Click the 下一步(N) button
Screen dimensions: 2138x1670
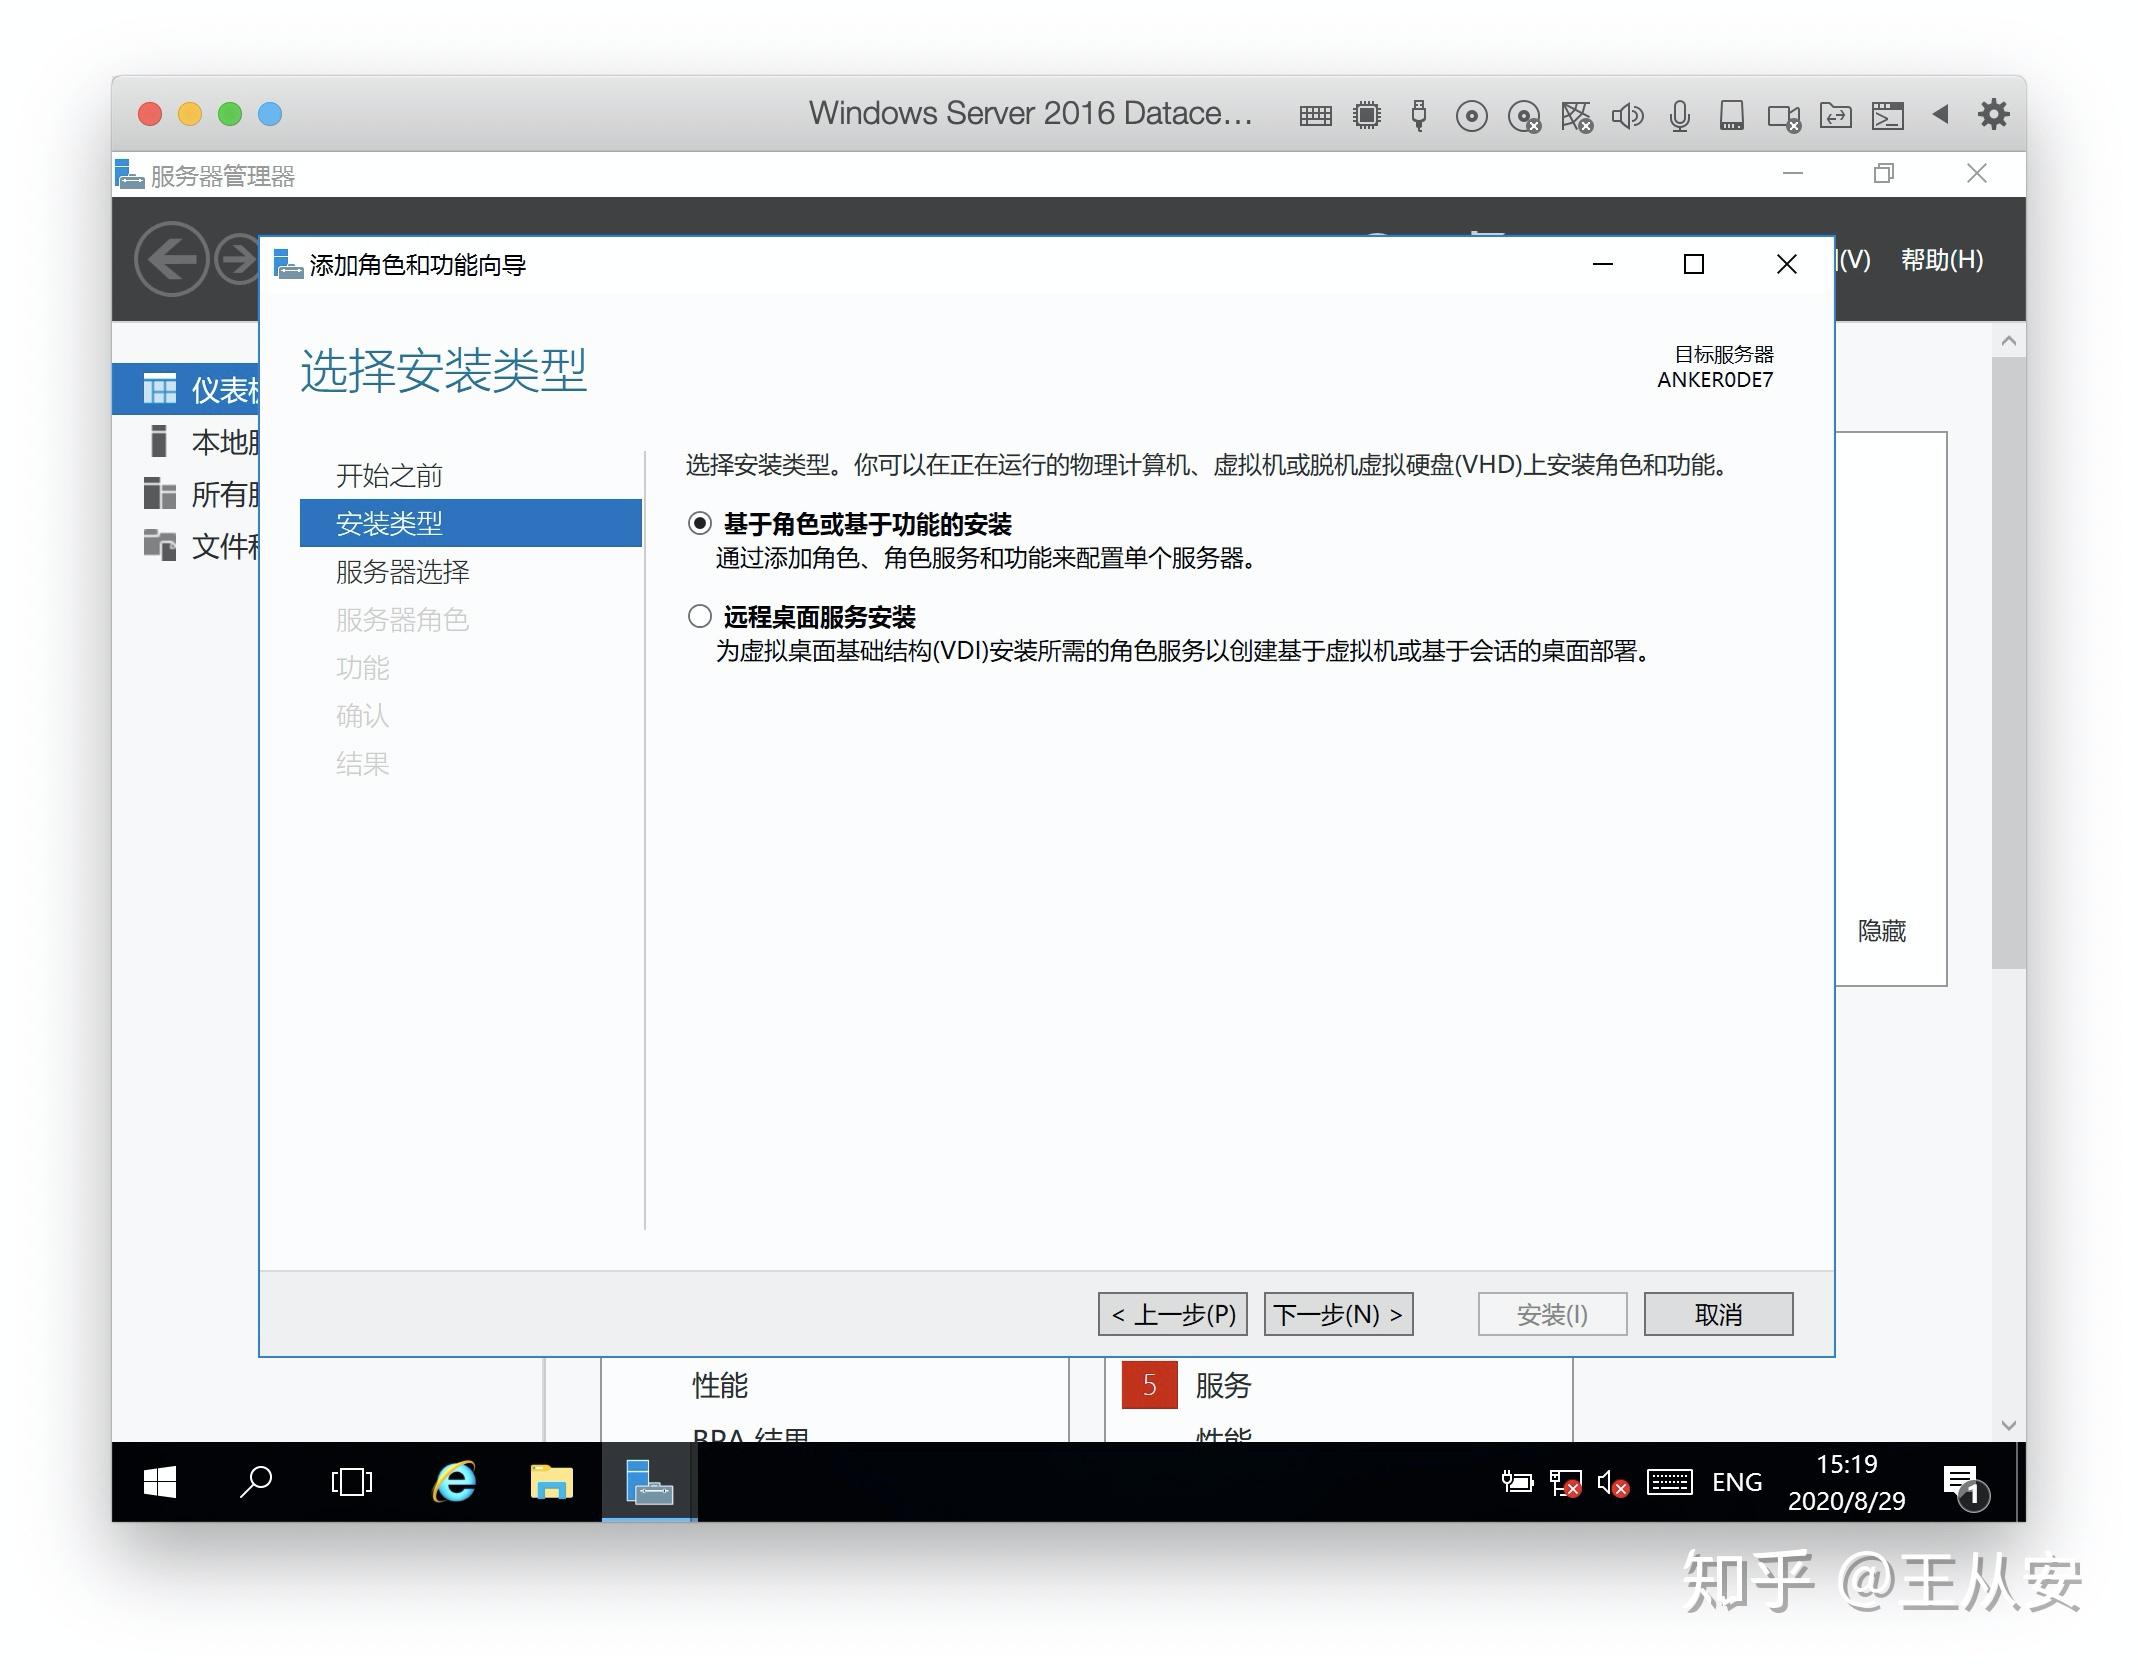(x=1338, y=1314)
